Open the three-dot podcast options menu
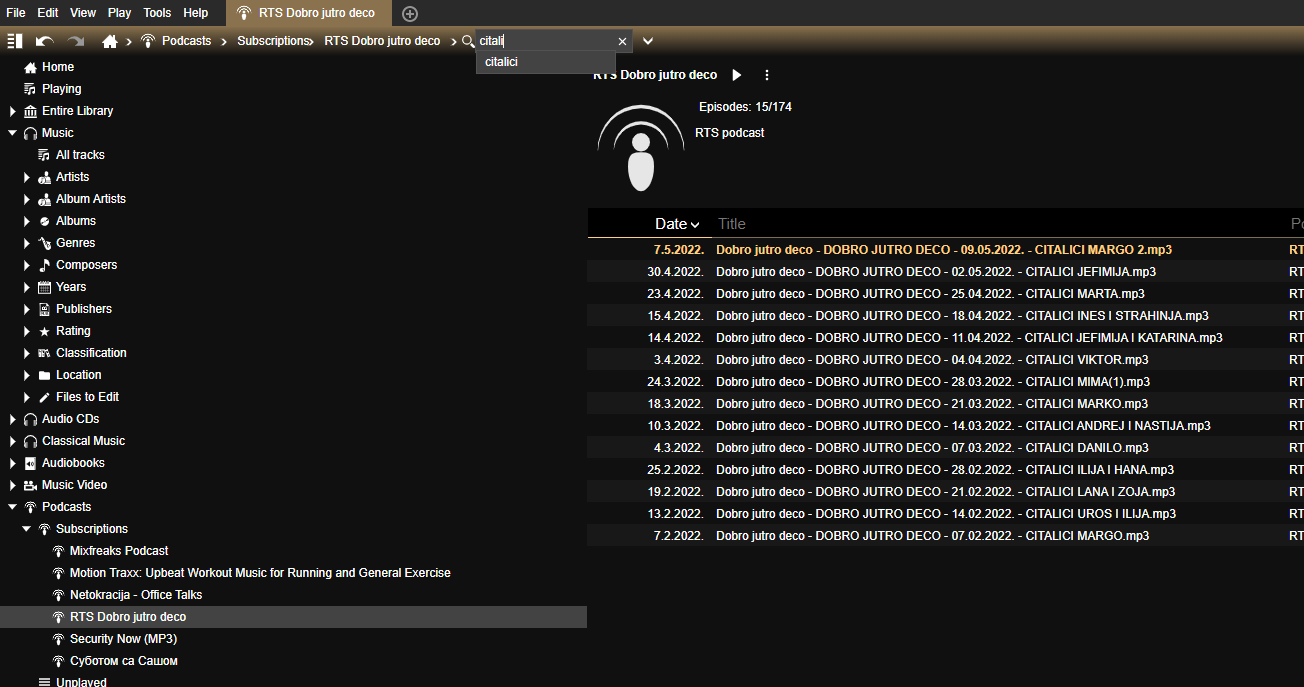Screen dimensions: 1304x687 coord(767,75)
